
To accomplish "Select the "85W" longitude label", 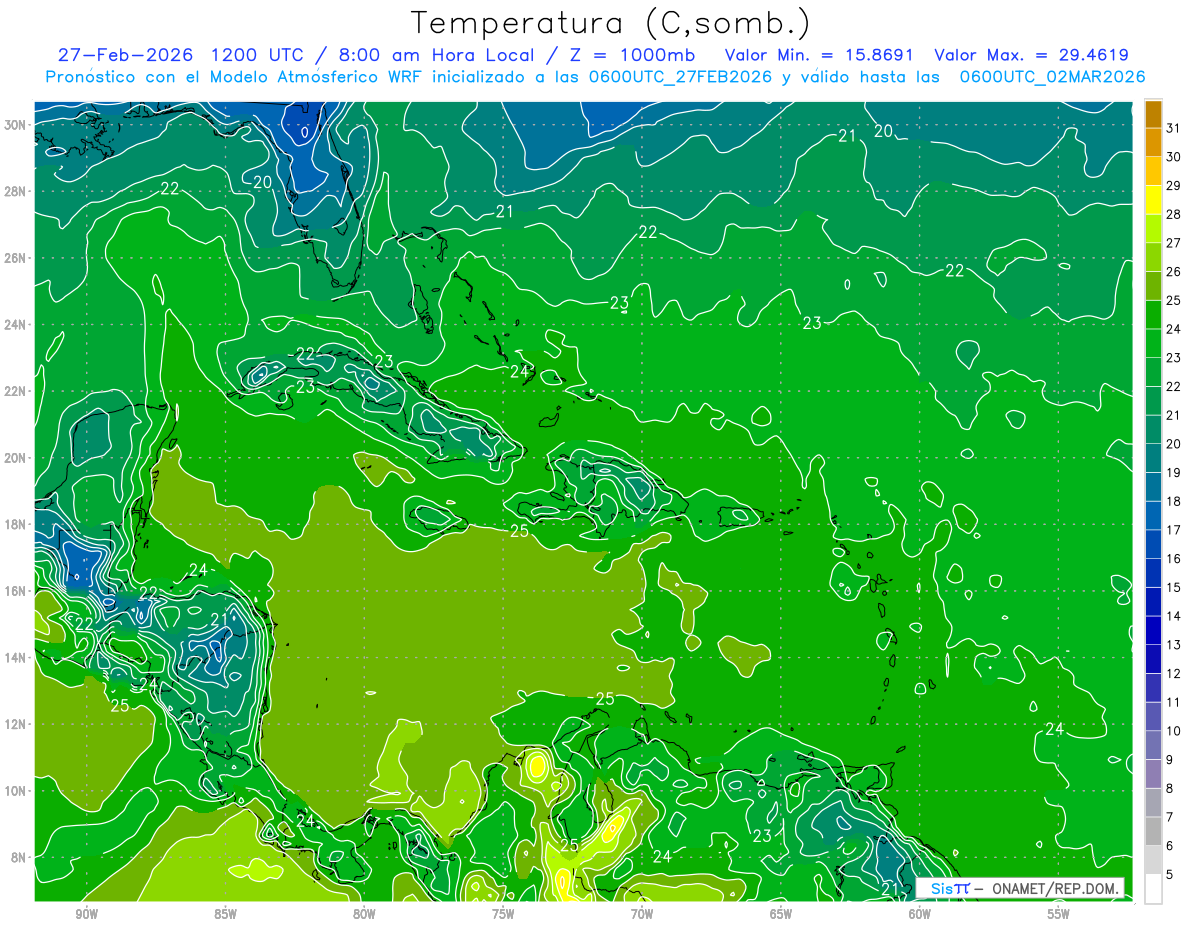I will [x=225, y=914].
